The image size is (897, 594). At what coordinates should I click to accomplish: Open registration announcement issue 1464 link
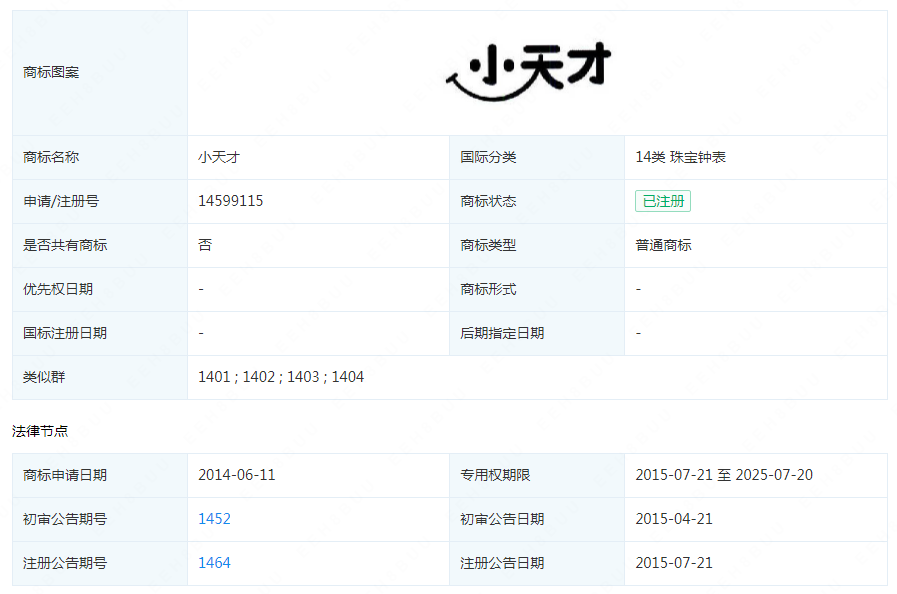(215, 563)
